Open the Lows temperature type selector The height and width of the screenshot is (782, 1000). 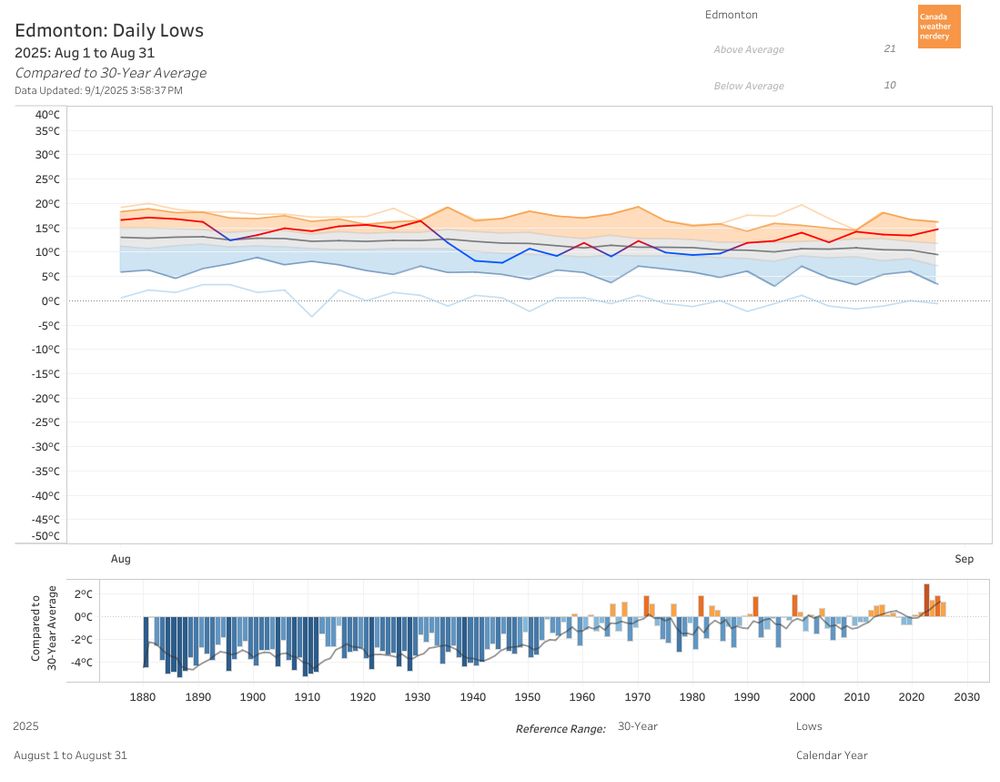coord(809,726)
